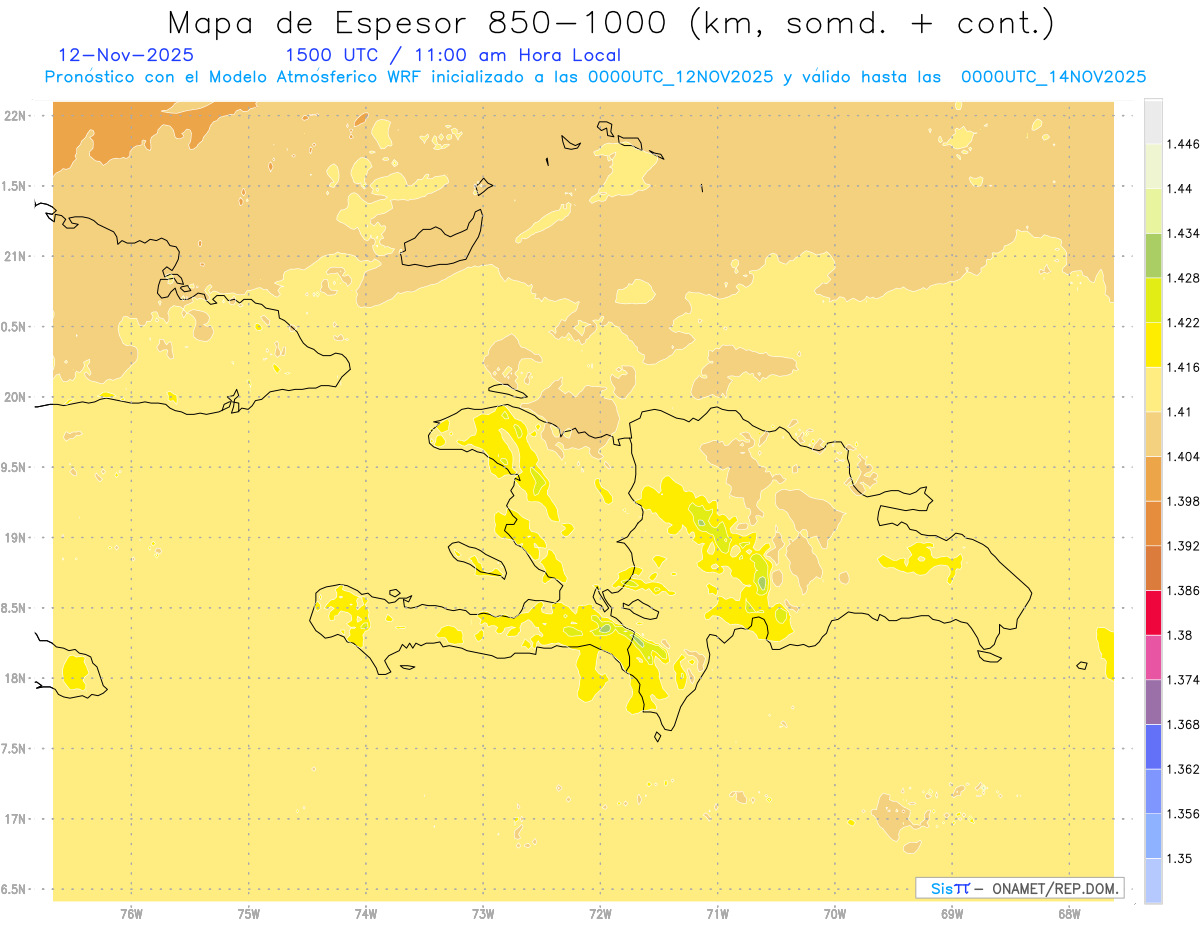Screen dimensions: 1200x927
Task: Click the 18N latitude axis label
Action: point(17,678)
